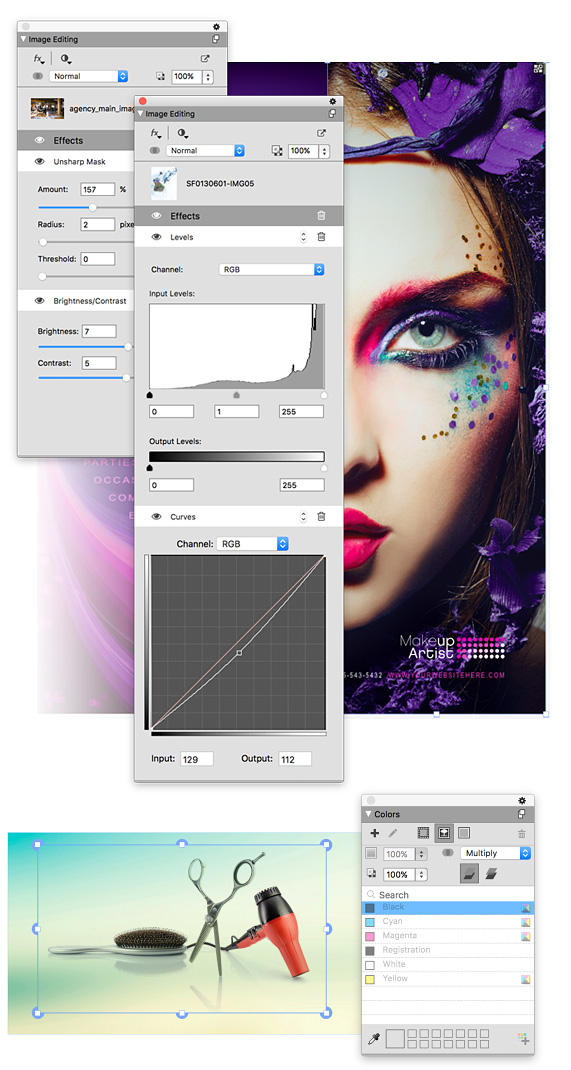Open the fx effects menu in front Image Editing panel

pyautogui.click(x=156, y=133)
